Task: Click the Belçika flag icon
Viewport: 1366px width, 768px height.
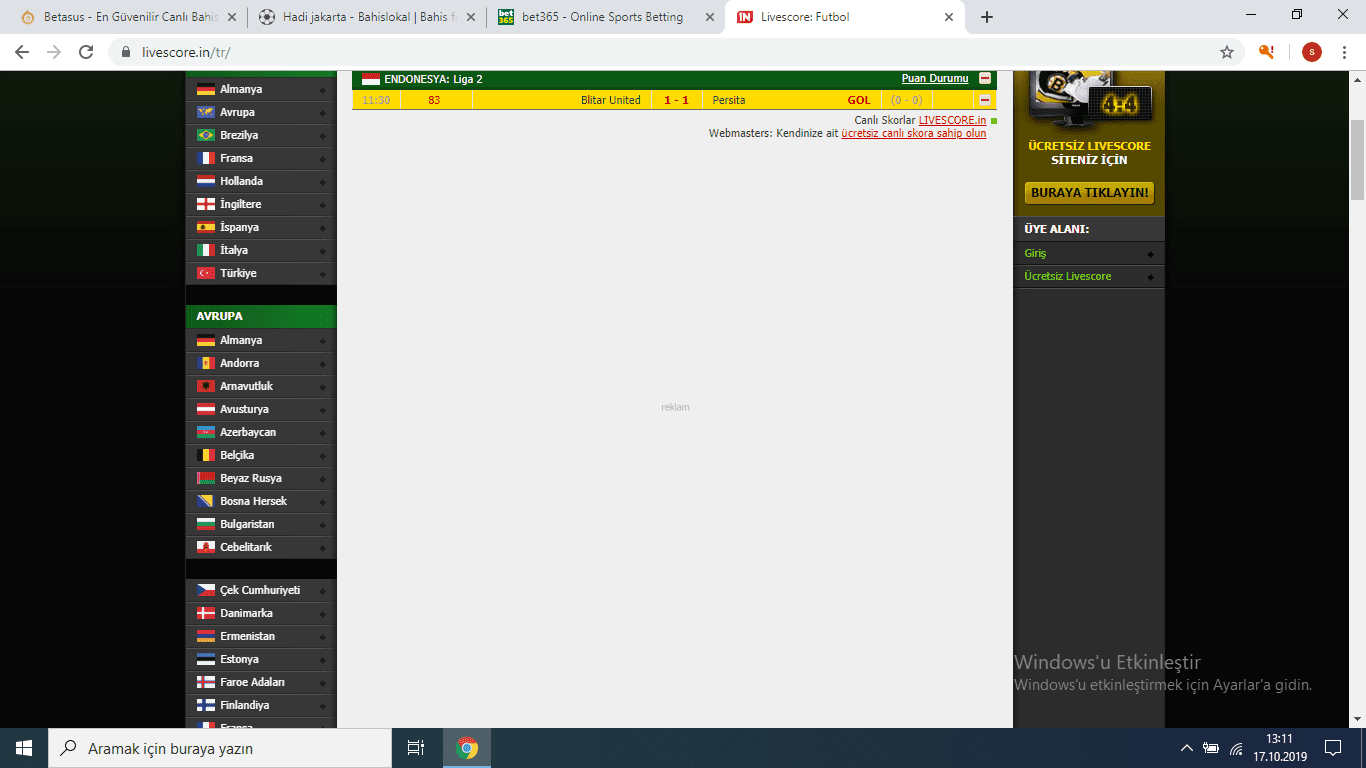Action: tap(206, 455)
